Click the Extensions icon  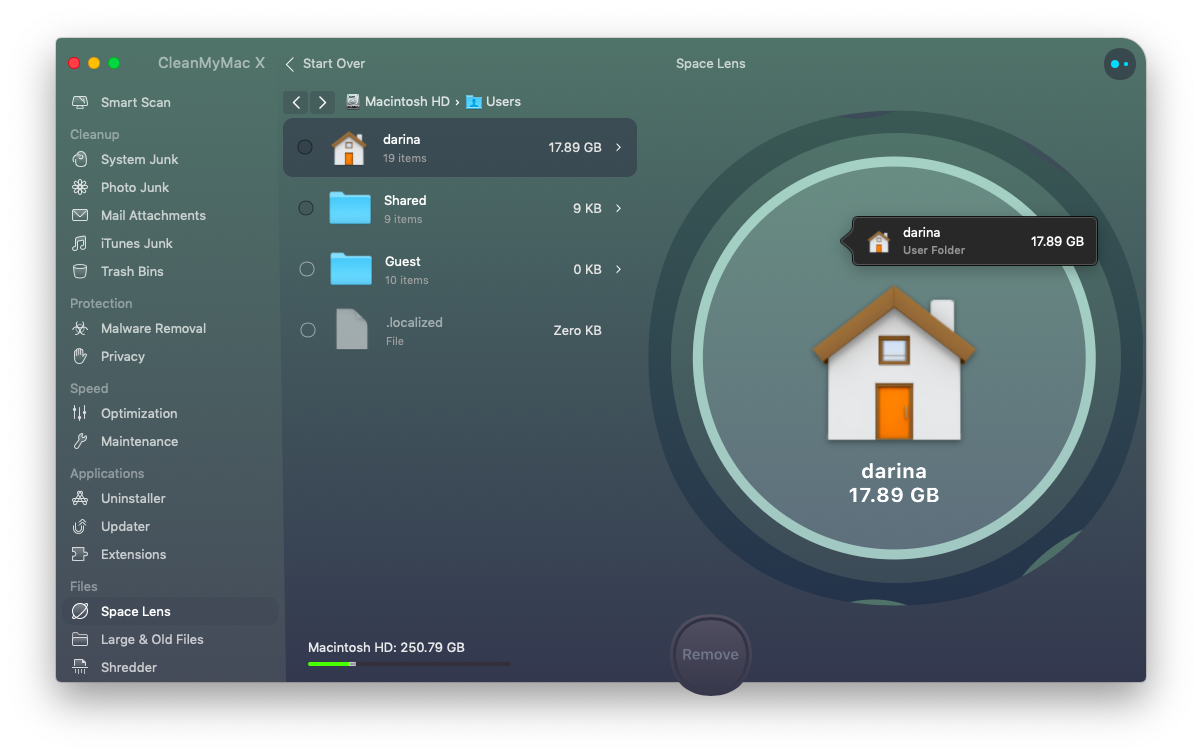80,554
